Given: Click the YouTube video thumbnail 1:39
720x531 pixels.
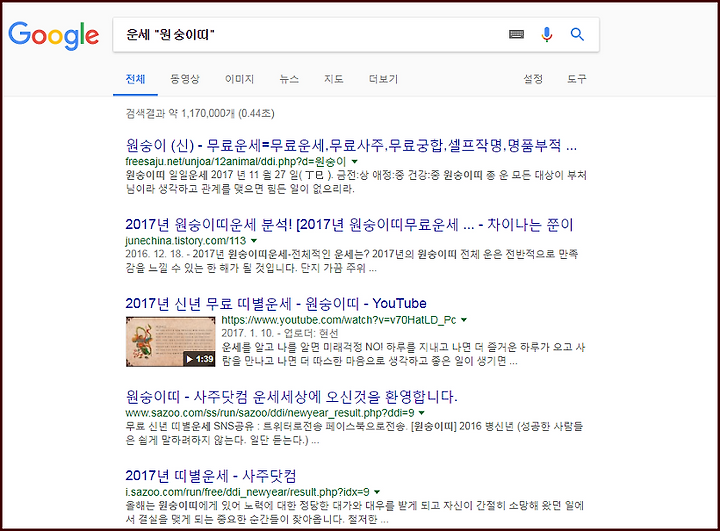Looking at the screenshot, I should [x=170, y=342].
